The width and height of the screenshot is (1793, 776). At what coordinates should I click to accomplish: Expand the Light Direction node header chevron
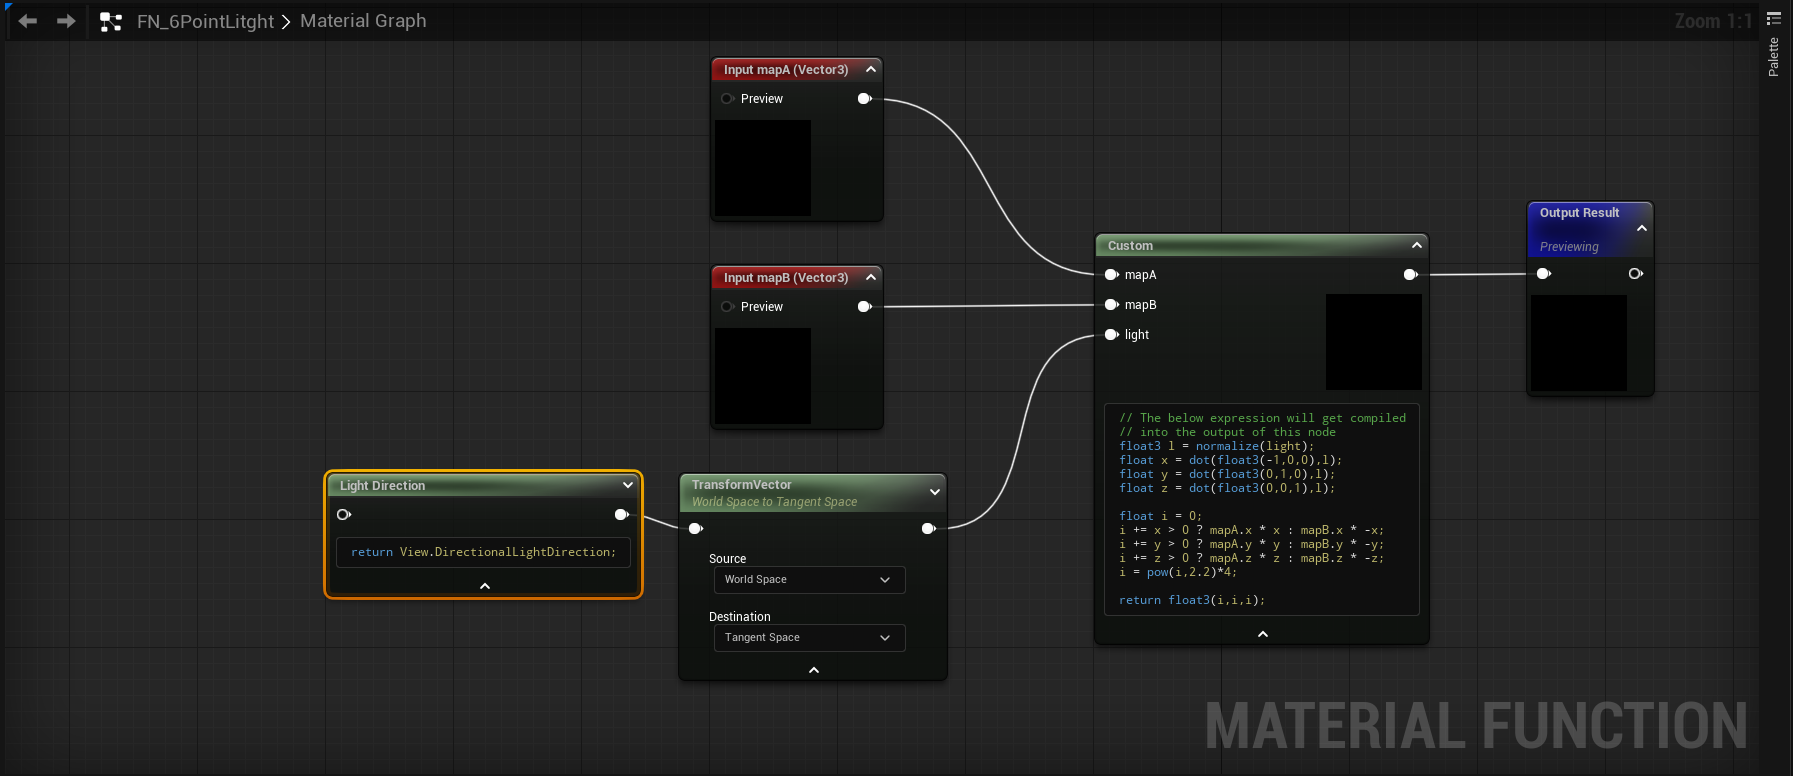point(628,485)
